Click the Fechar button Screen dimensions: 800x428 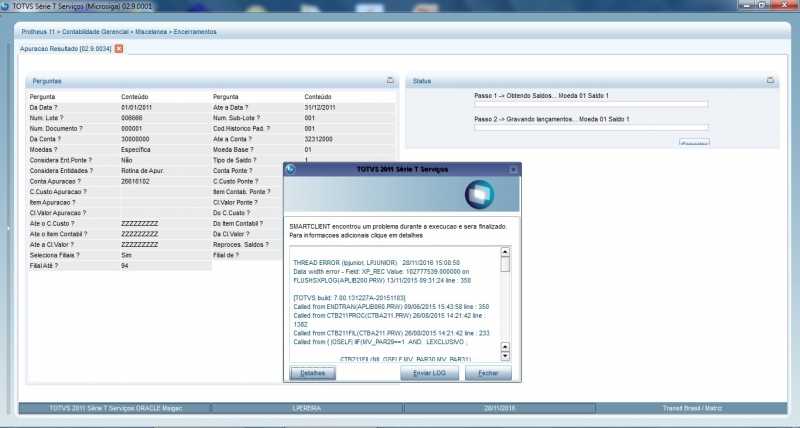pyautogui.click(x=488, y=373)
